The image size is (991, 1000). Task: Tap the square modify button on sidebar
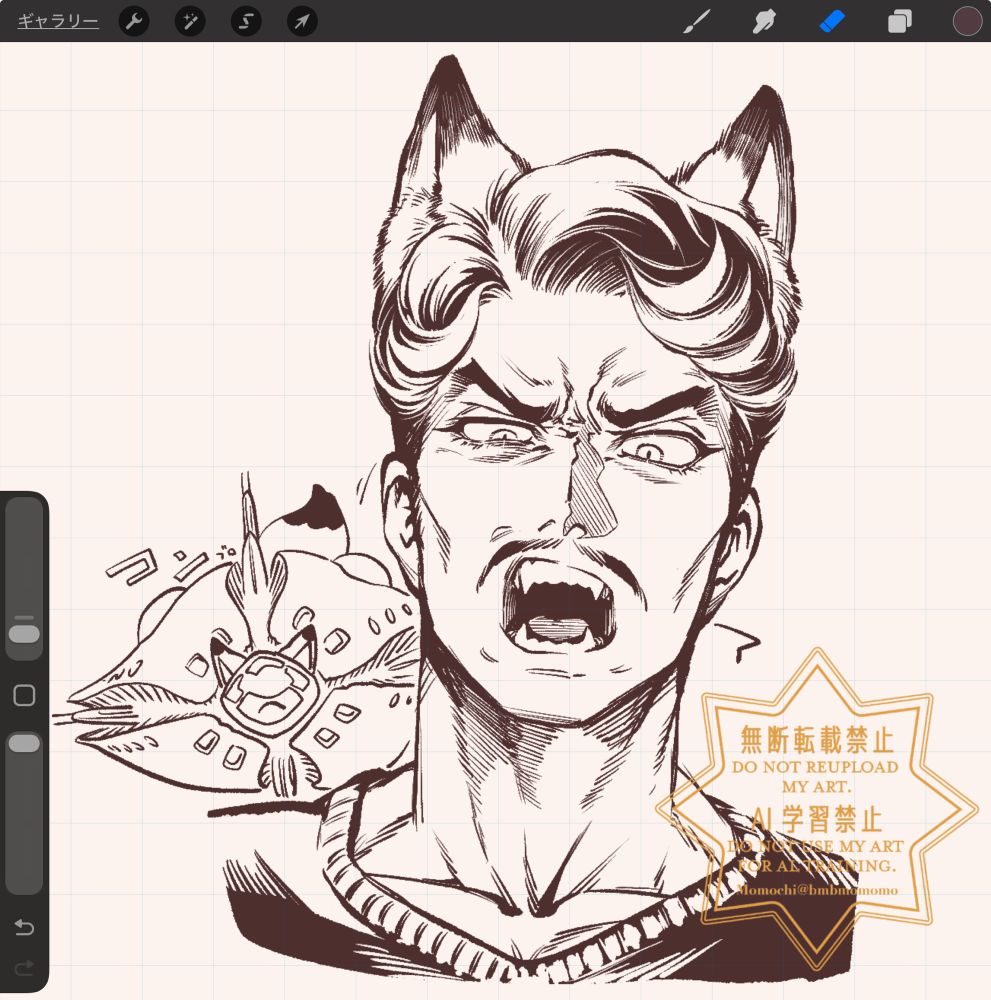pos(24,695)
